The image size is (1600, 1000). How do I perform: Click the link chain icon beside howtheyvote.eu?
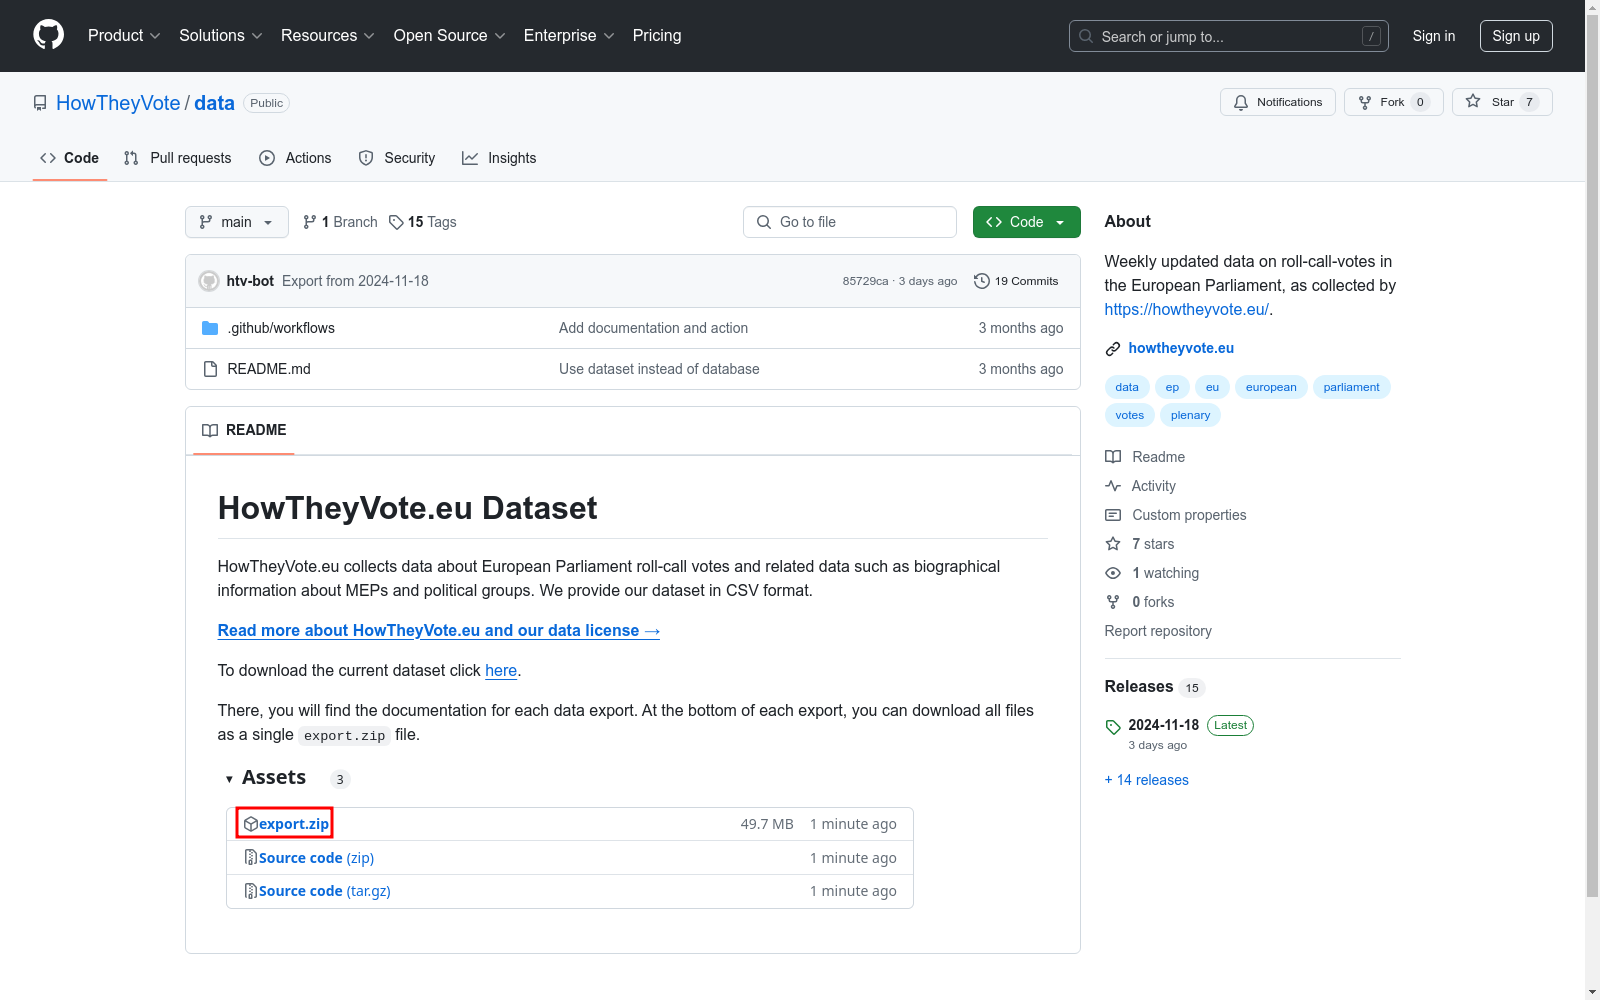(x=1113, y=348)
